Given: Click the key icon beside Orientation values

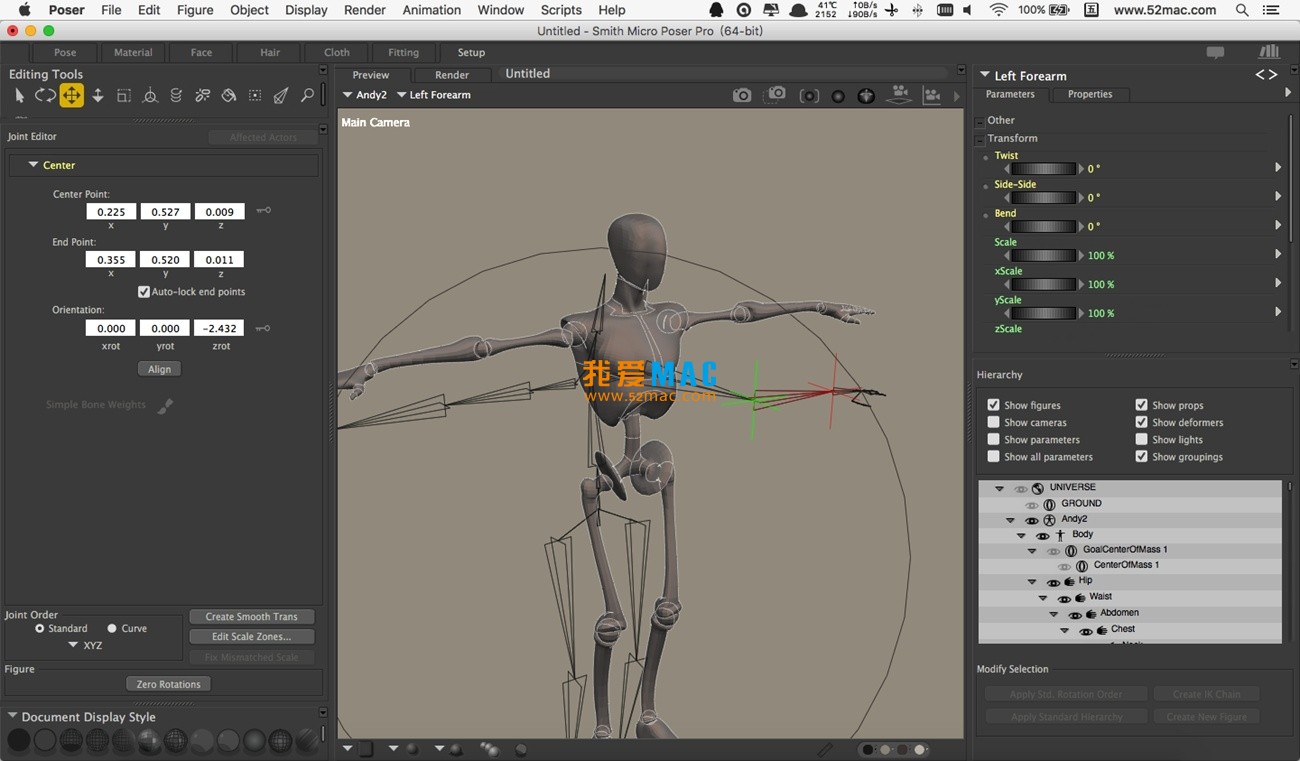Looking at the screenshot, I should point(263,328).
